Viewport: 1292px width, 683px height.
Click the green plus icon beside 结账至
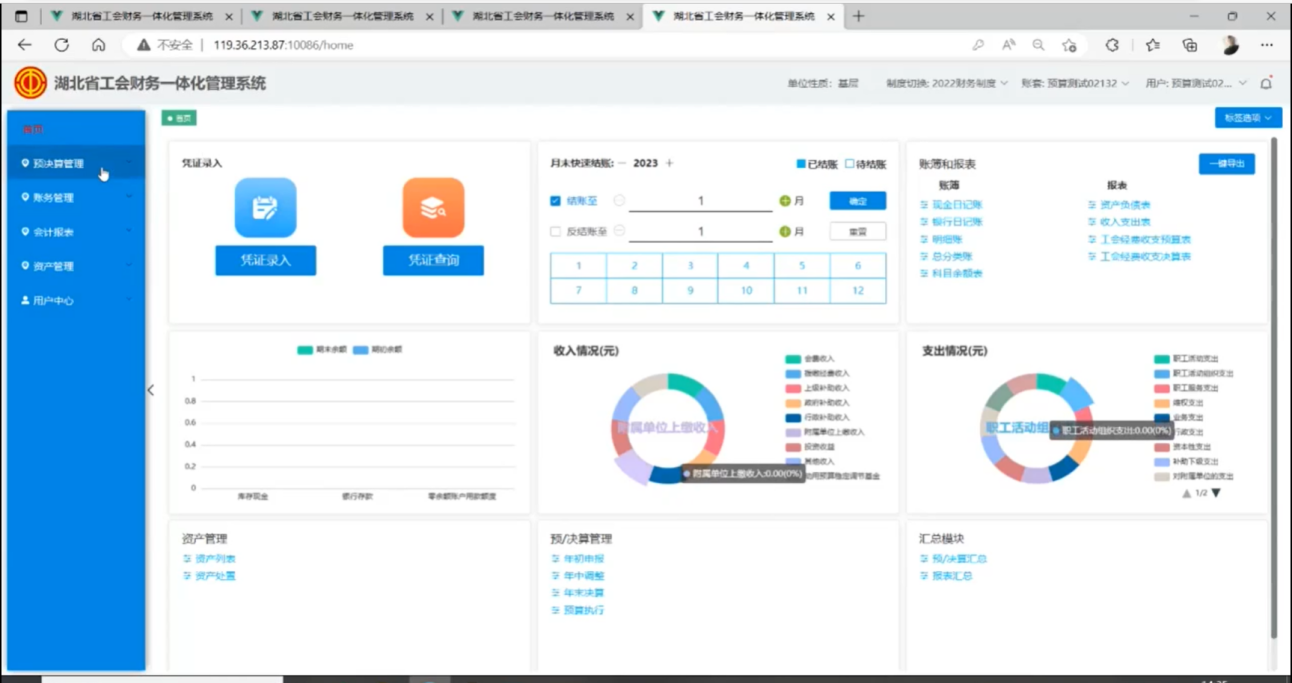(785, 201)
